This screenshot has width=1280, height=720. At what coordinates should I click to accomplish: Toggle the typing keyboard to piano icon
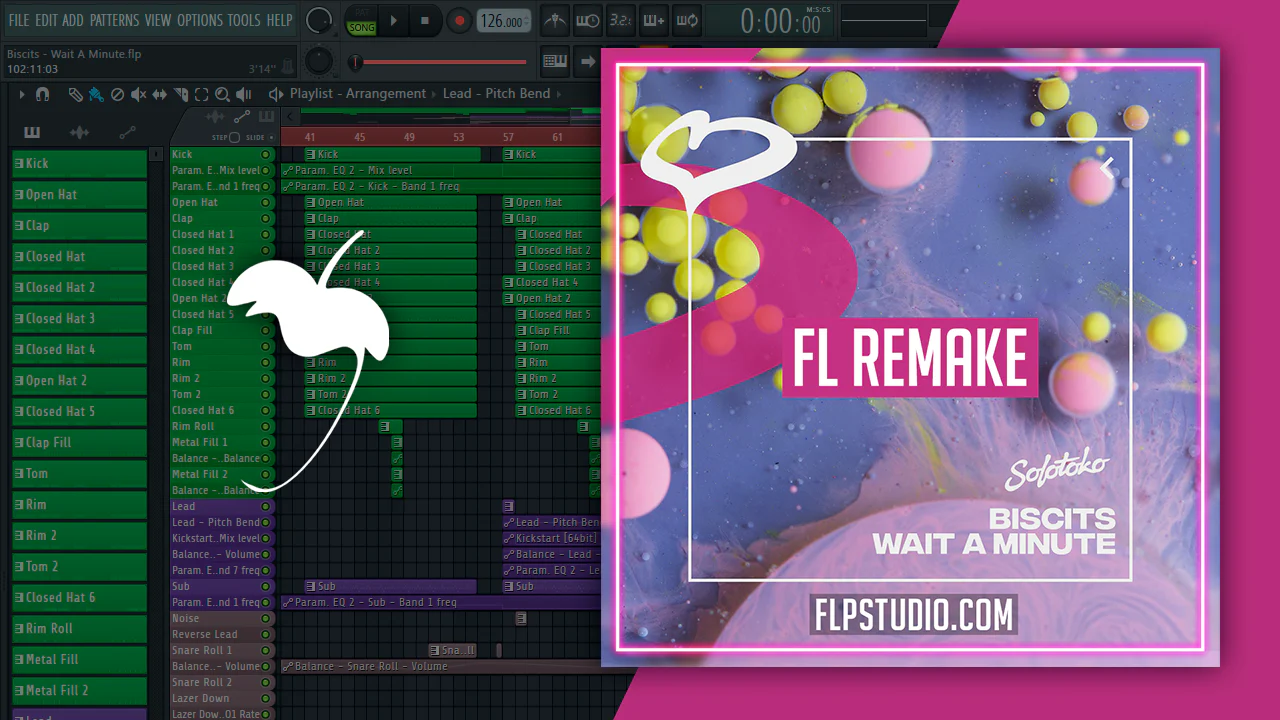coord(555,61)
